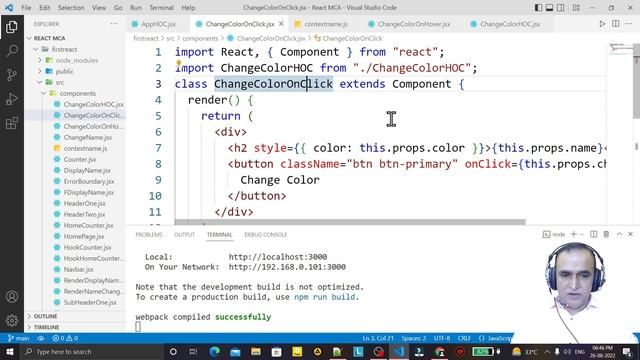This screenshot has height=360, width=640.
Task: Toggle the secondary side bar layout icon
Action: coord(561,8)
